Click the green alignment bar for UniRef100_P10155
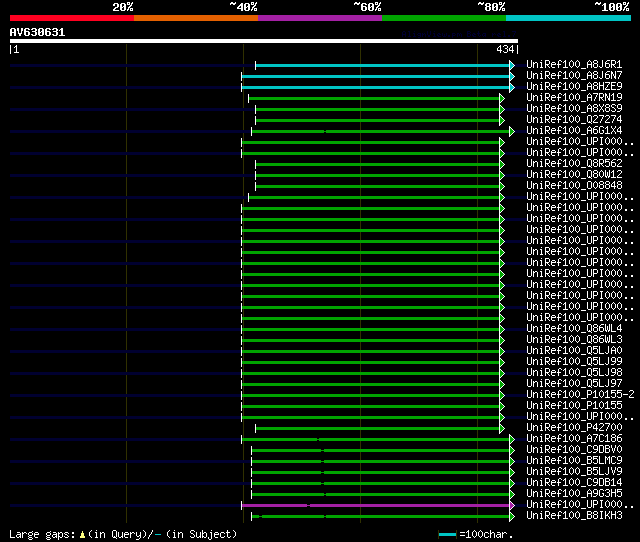 click(371, 406)
